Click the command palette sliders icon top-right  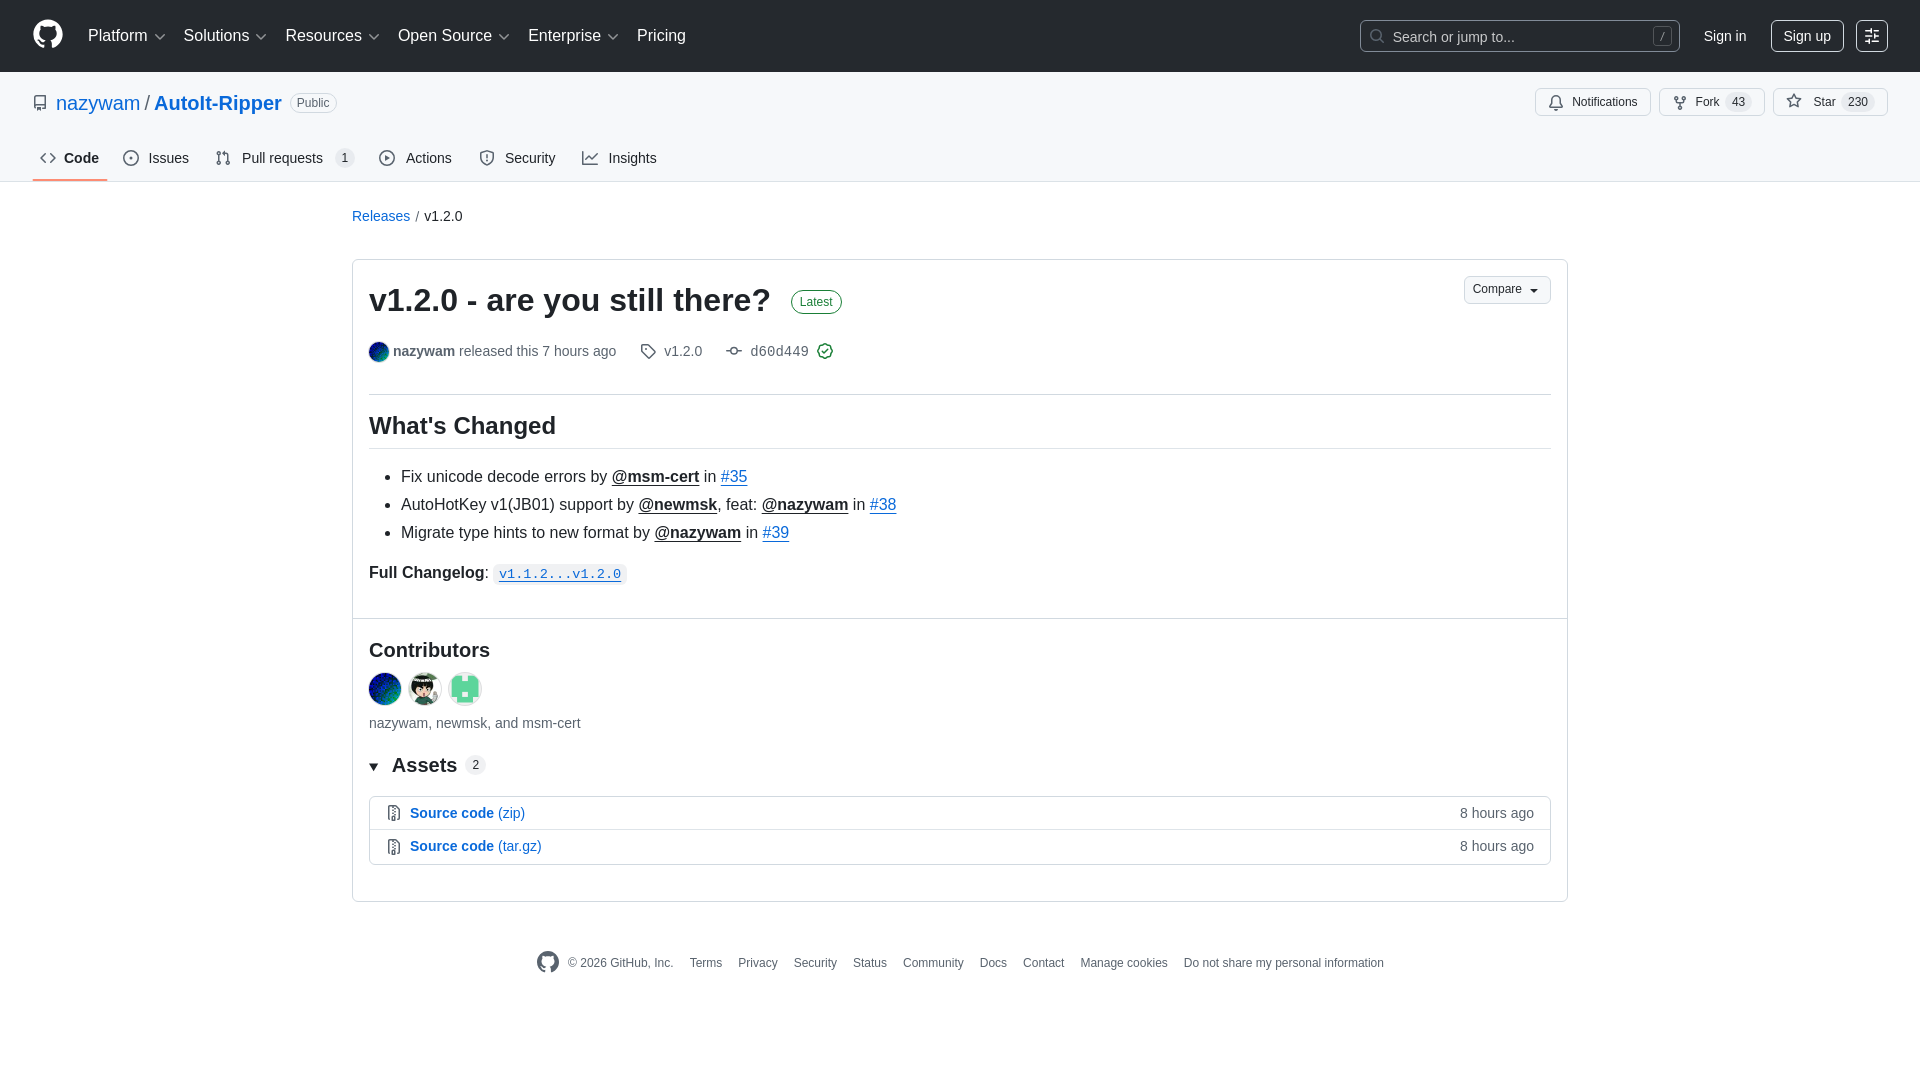coord(1872,36)
